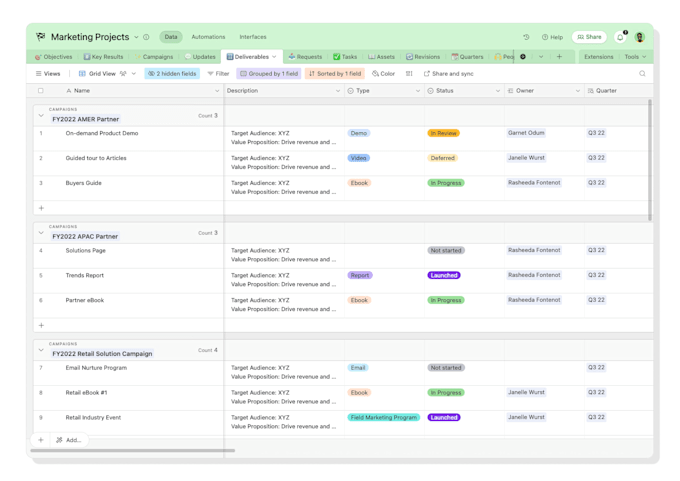Select the In Review status on On-demand Product Demo
Screen dimensions: 680x481
click(443, 133)
